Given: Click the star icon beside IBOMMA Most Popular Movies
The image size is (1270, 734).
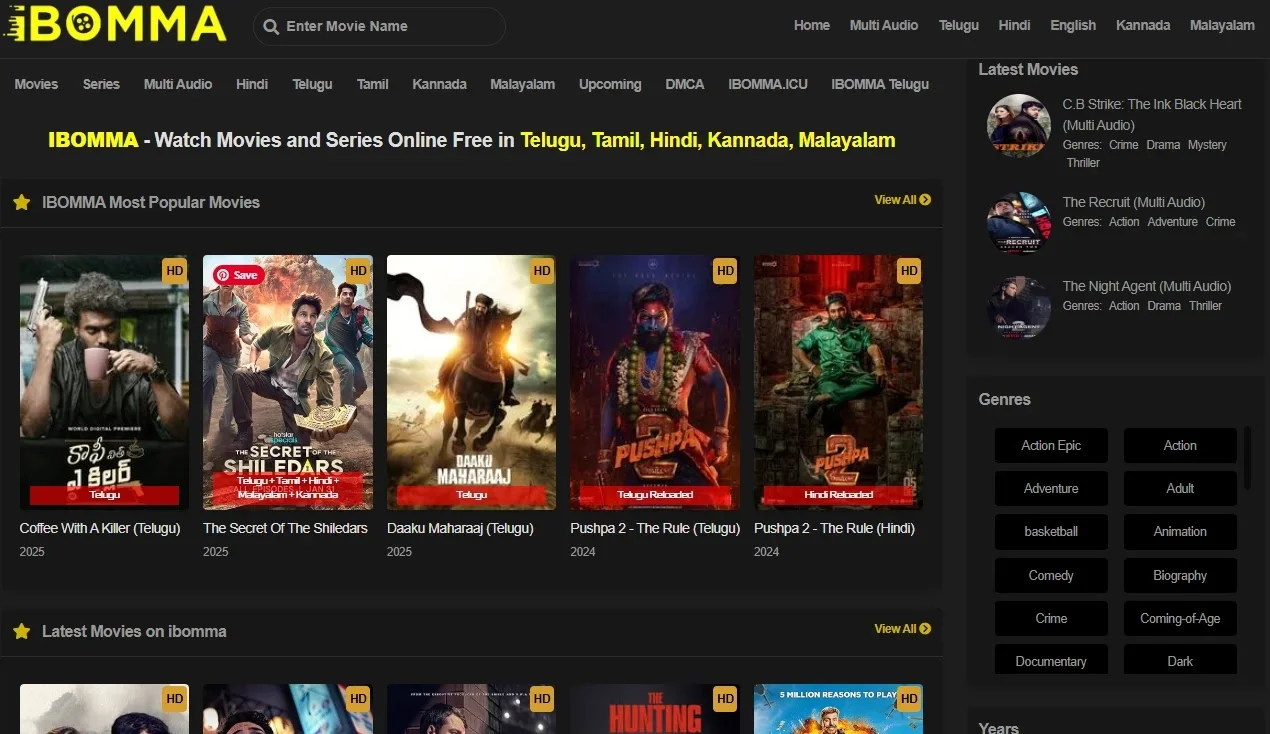Looking at the screenshot, I should pos(22,201).
